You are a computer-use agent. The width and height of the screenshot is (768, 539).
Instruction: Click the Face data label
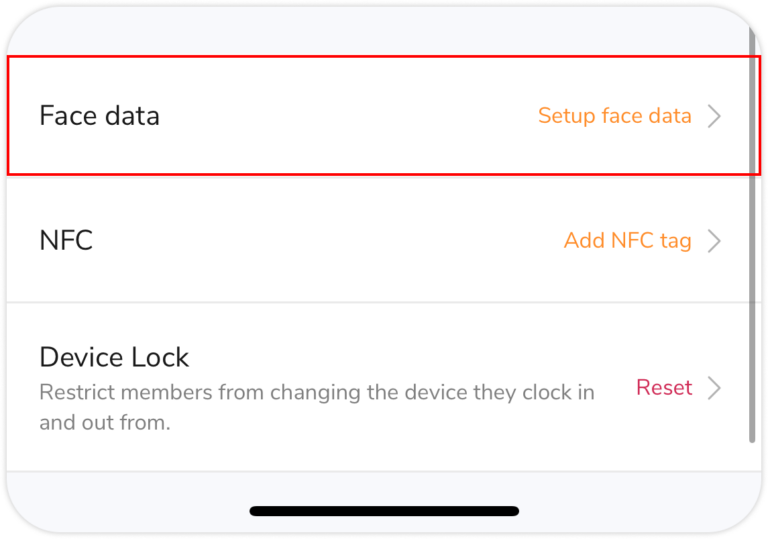point(99,116)
